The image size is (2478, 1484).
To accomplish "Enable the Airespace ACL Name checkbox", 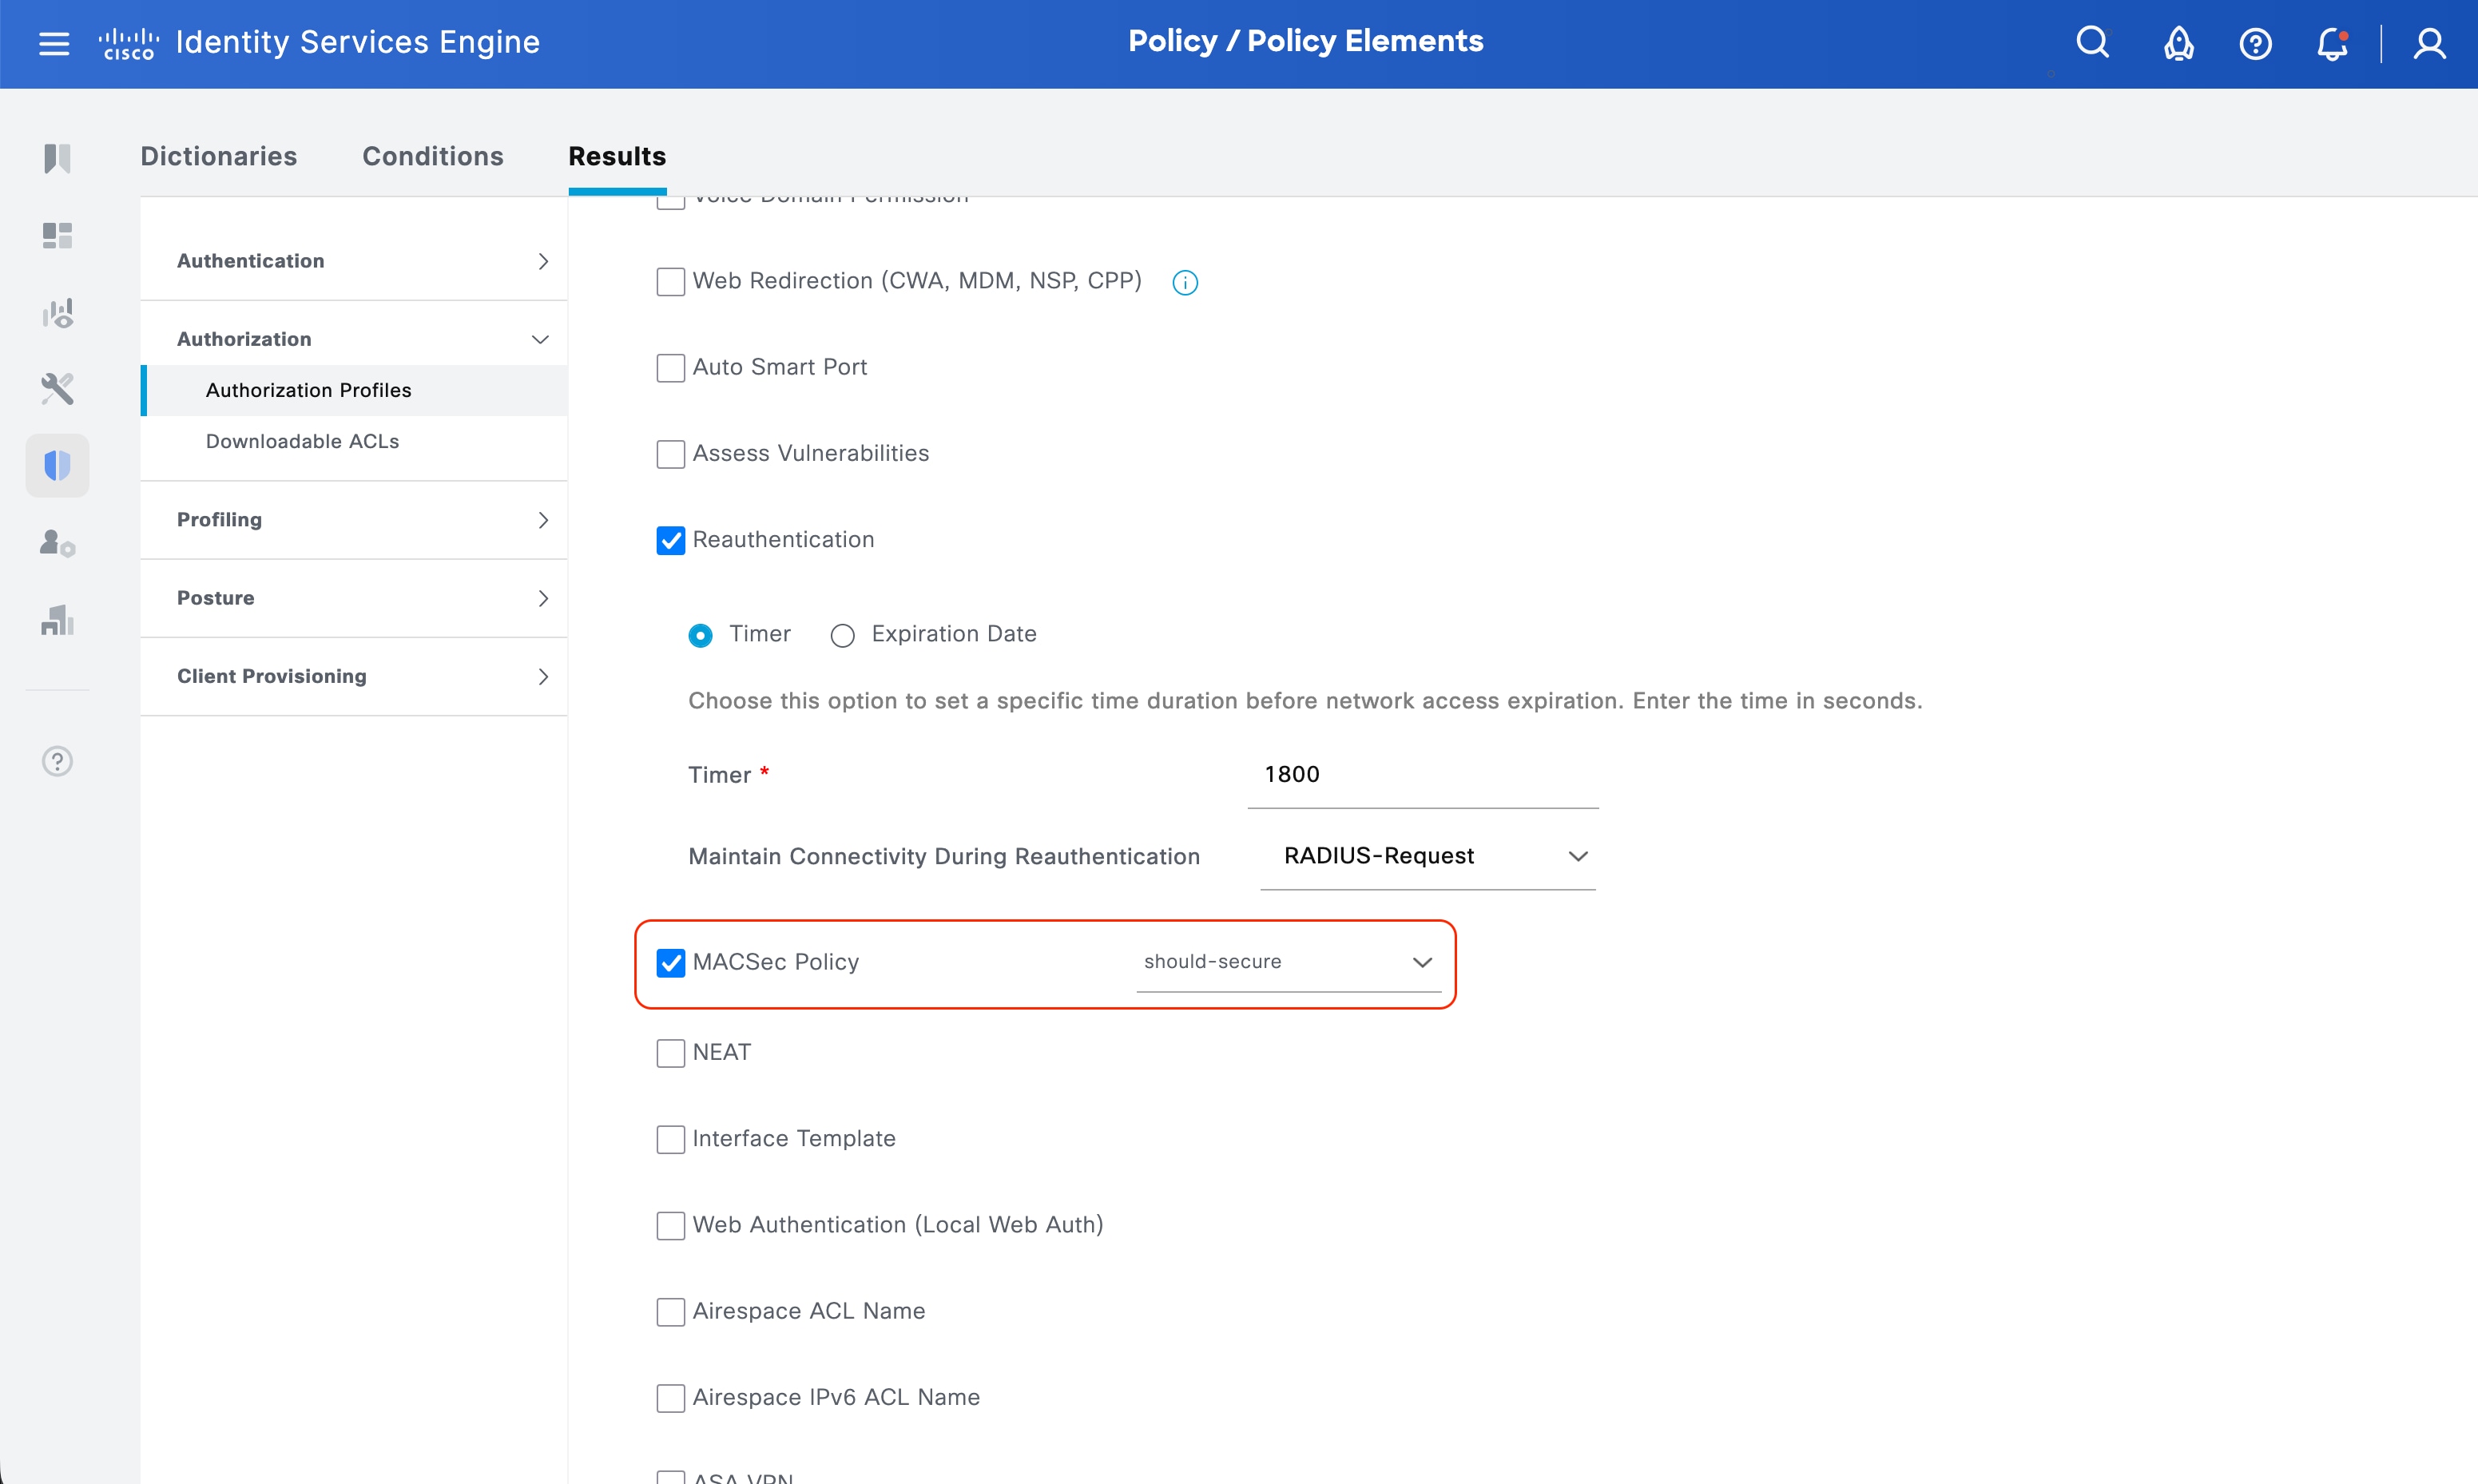I will pyautogui.click(x=671, y=1312).
